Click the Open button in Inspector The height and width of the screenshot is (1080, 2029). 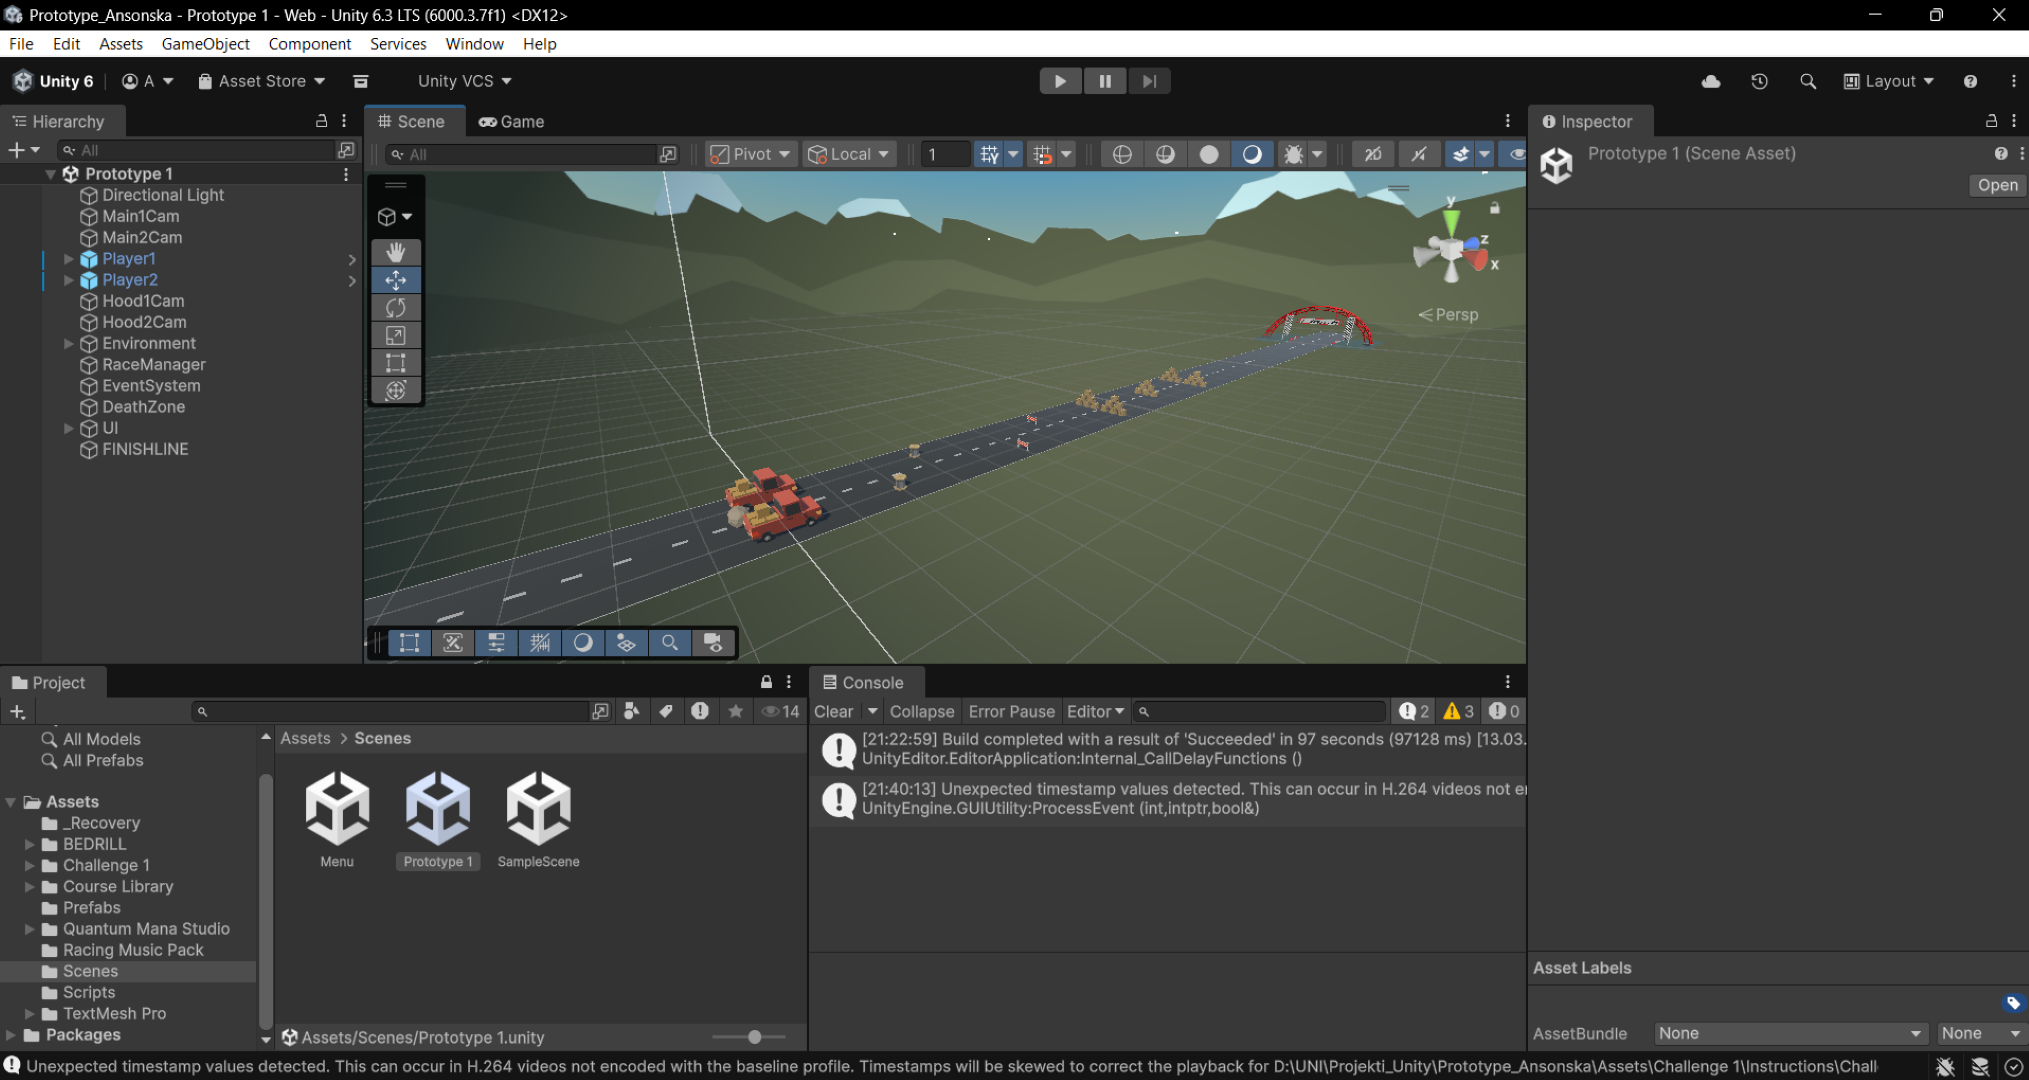click(x=1997, y=185)
